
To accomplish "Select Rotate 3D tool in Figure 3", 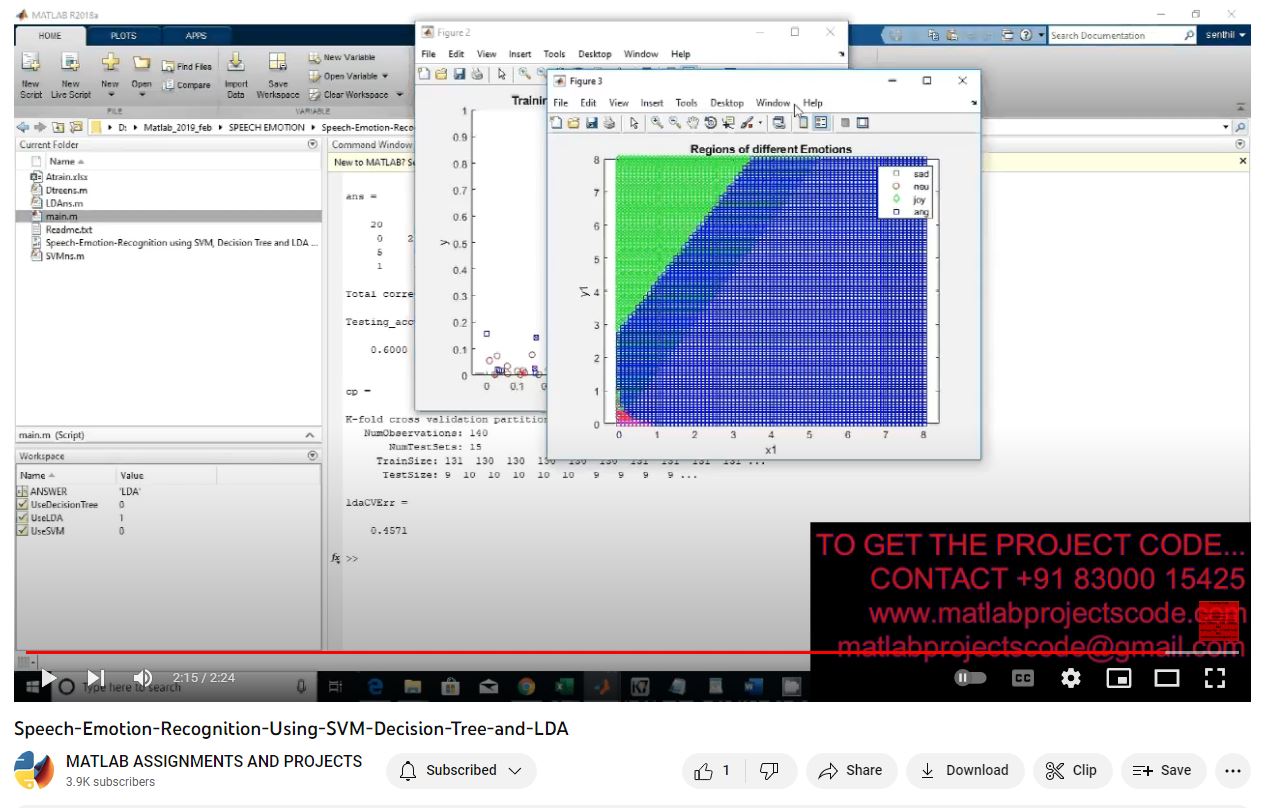I will click(x=710, y=123).
